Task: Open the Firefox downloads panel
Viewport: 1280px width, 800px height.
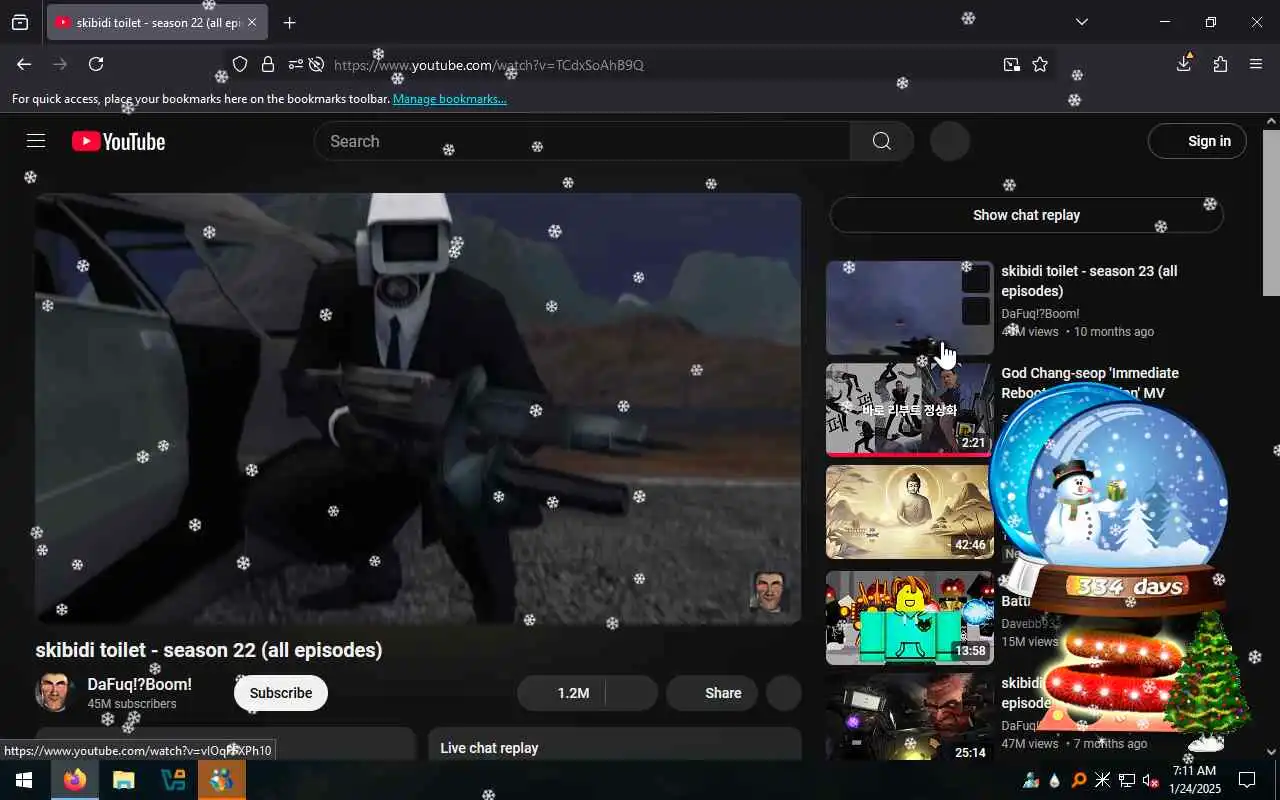Action: (1184, 63)
